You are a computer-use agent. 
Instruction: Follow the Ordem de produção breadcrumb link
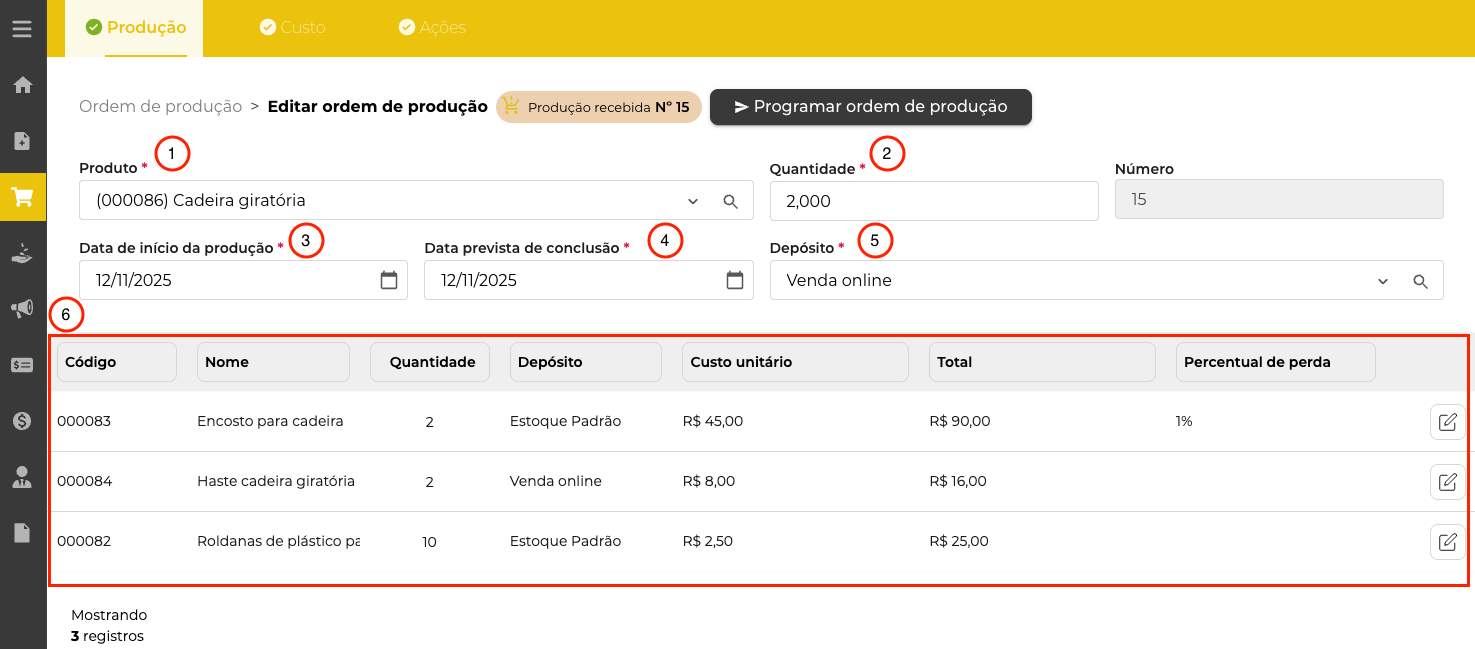160,106
